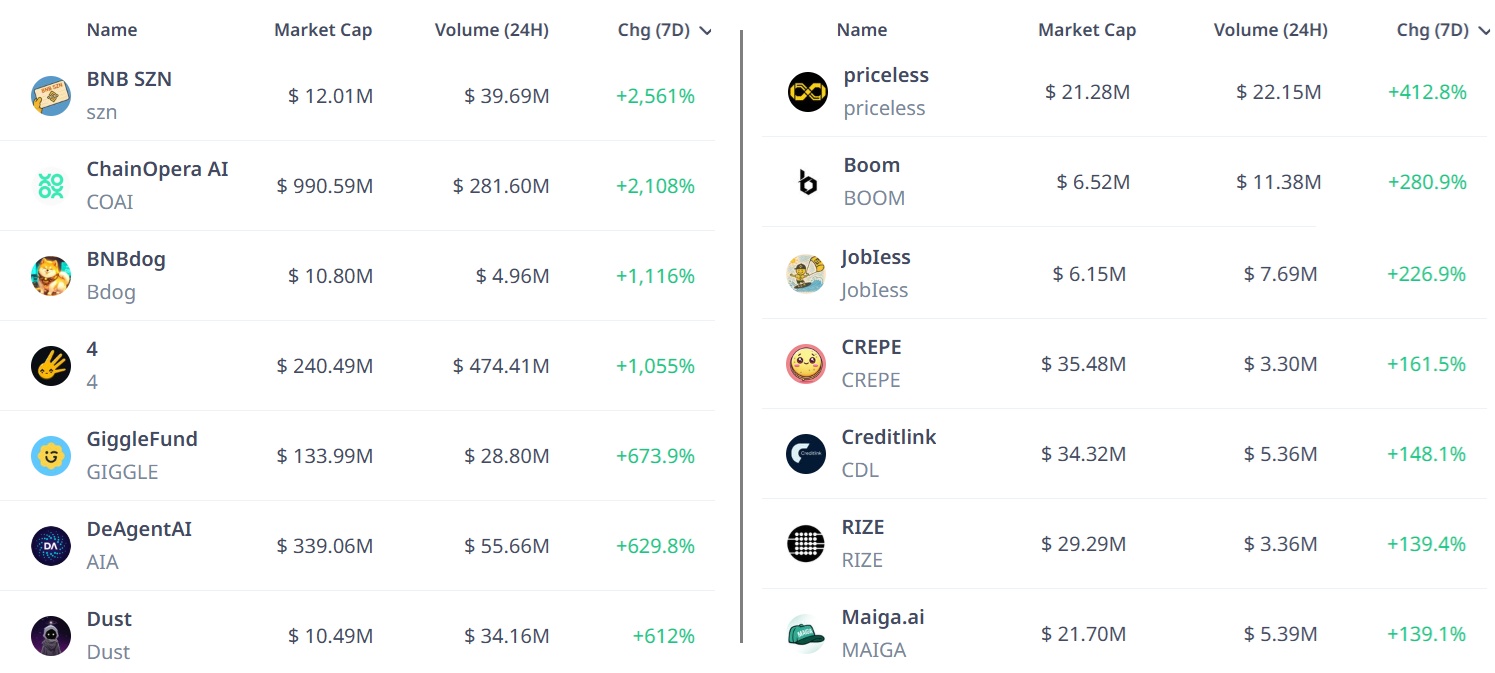Open the Dust token name link
The image size is (1495, 673).
point(109,619)
